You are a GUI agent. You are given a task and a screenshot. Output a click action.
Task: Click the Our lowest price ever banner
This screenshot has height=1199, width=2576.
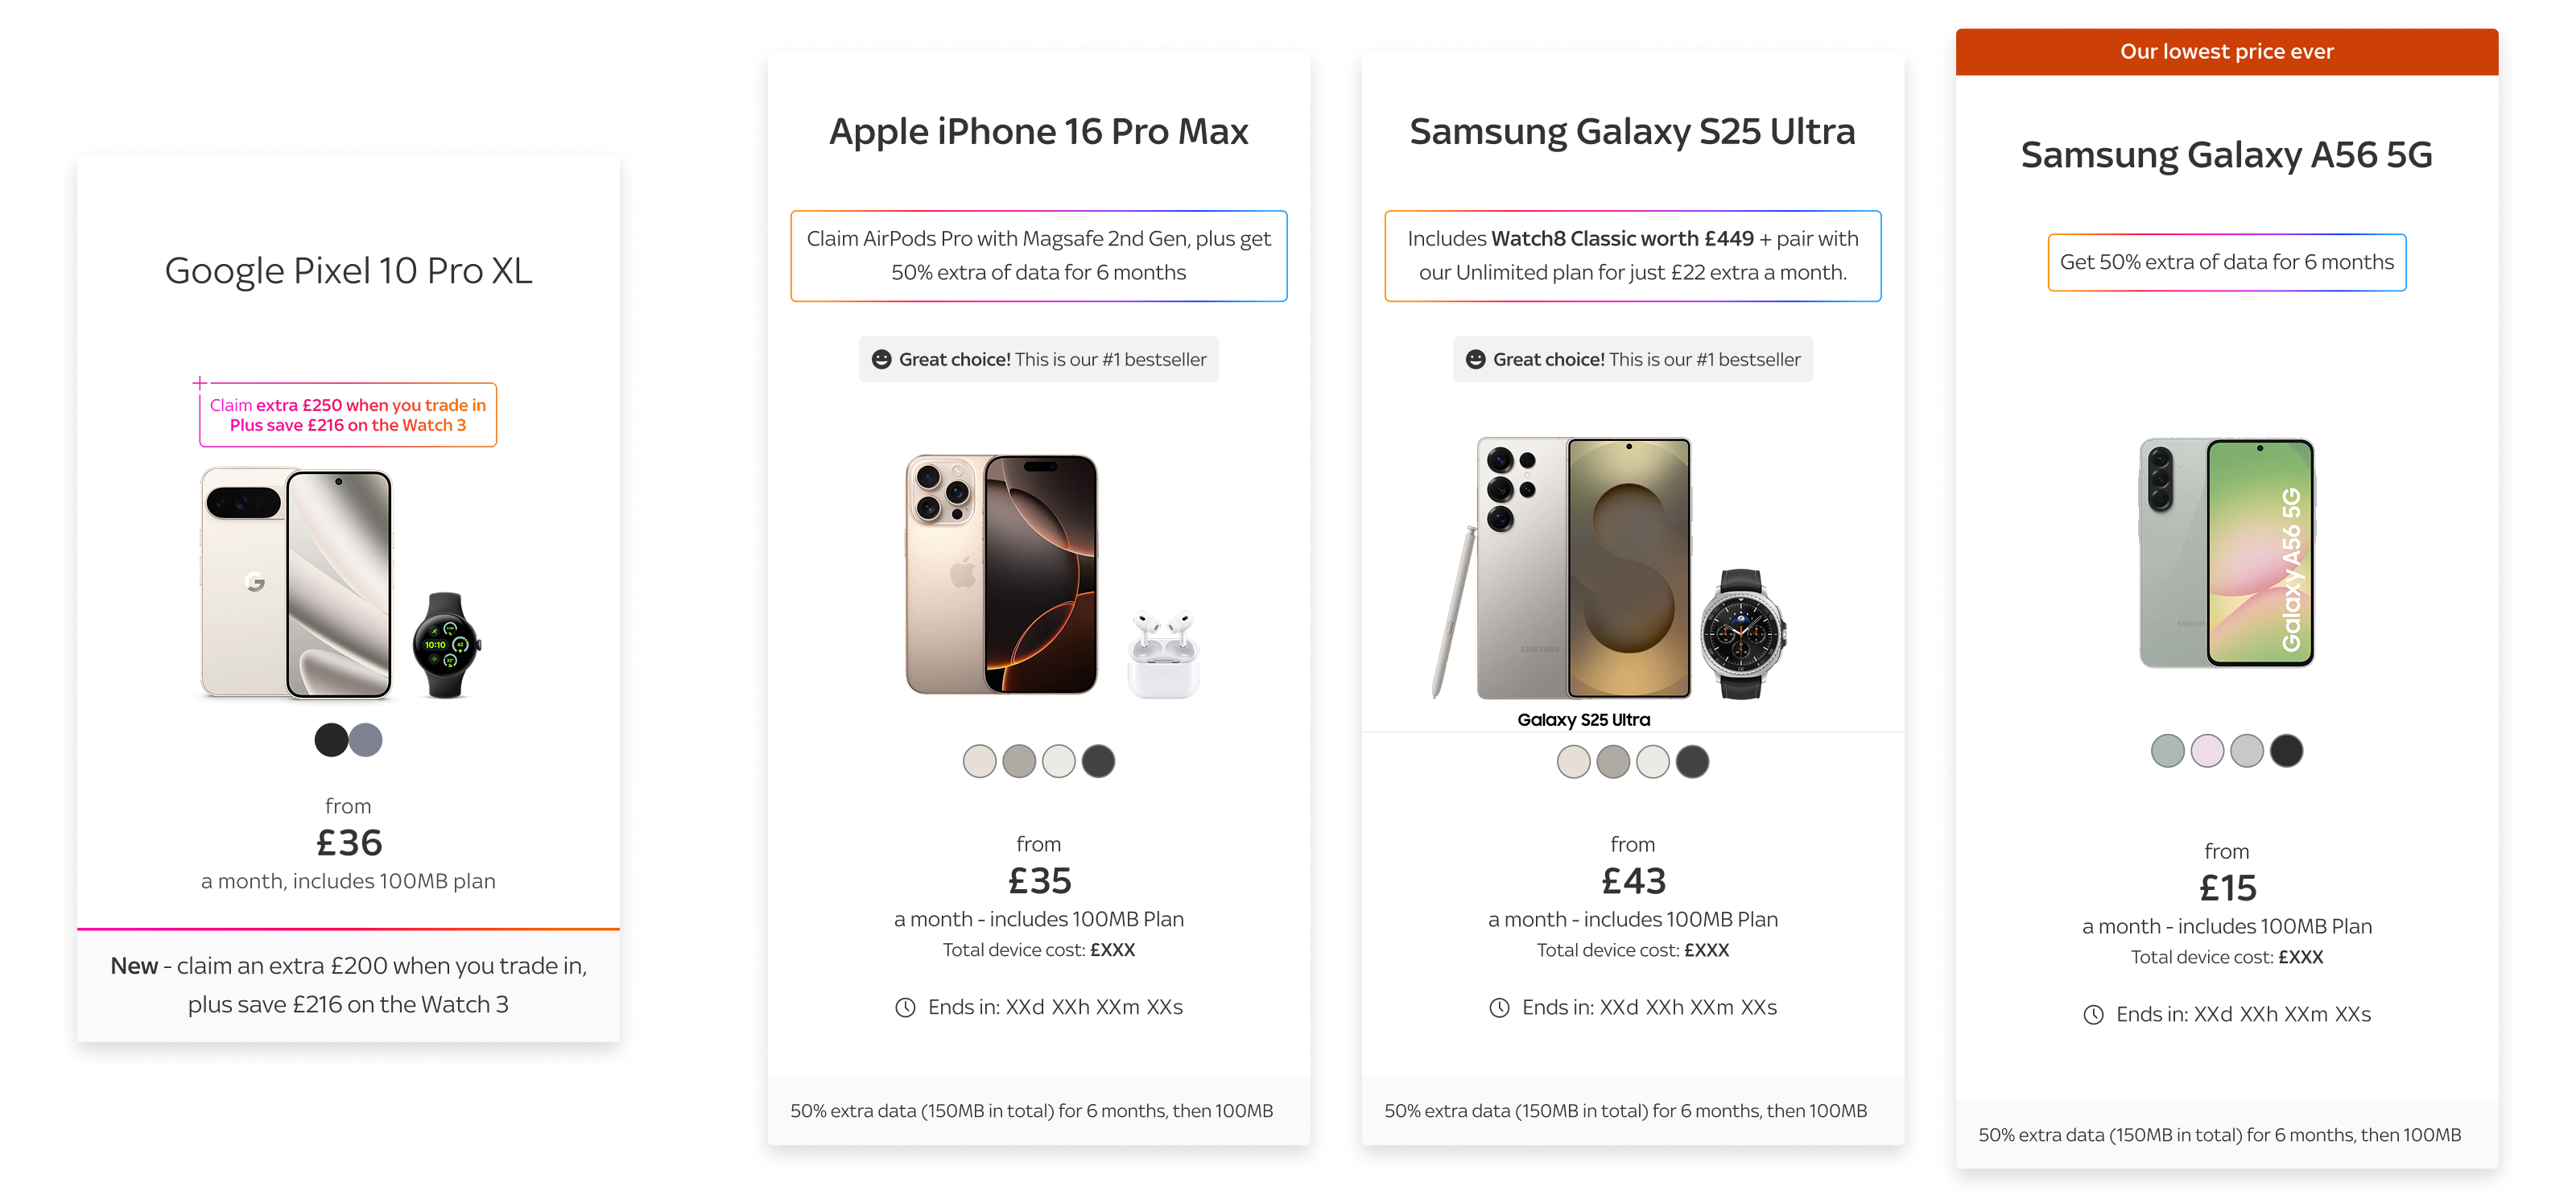2226,51
